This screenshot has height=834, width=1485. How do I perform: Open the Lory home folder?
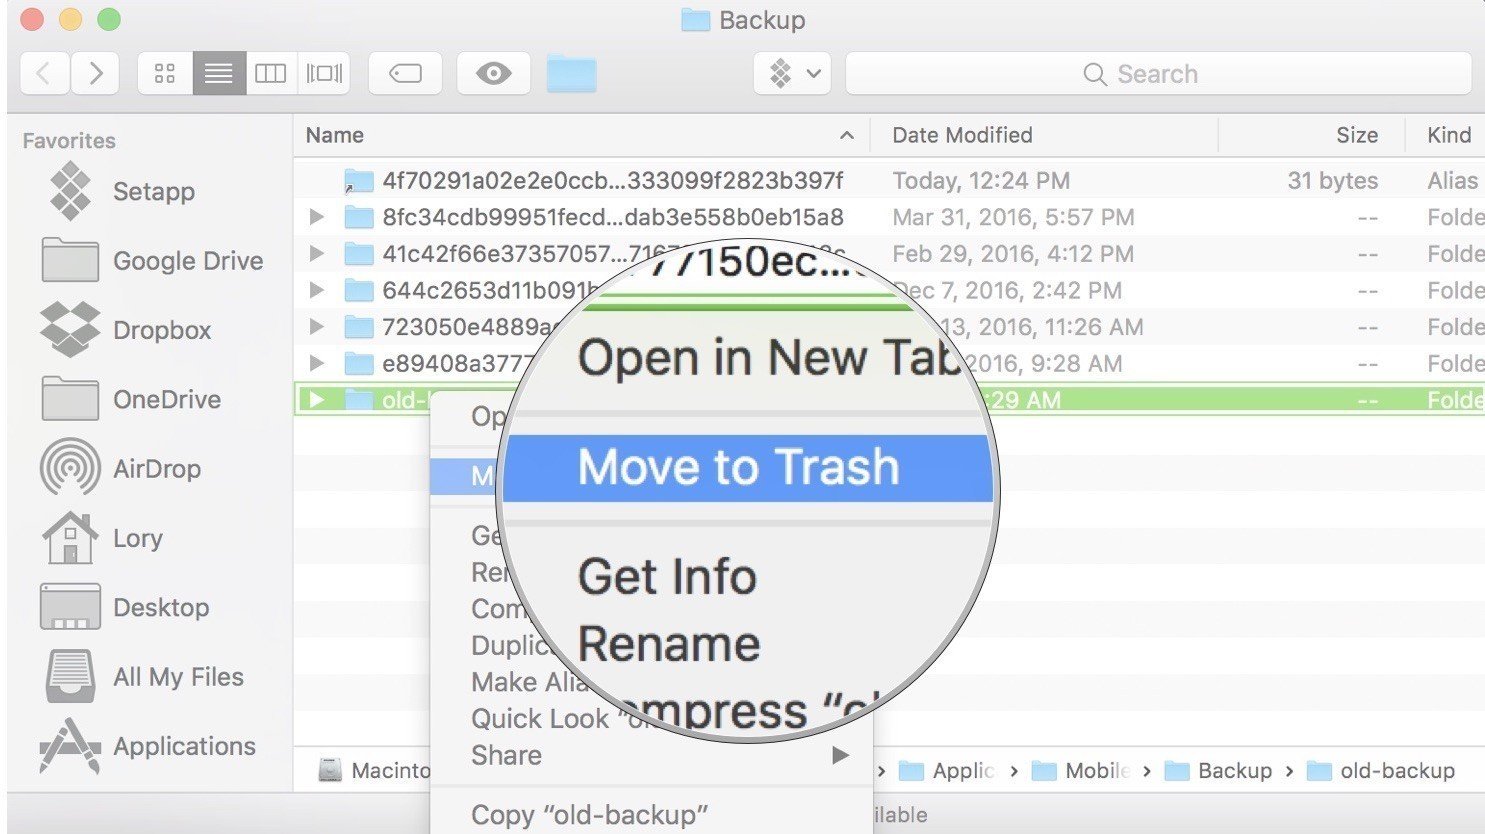(x=101, y=537)
